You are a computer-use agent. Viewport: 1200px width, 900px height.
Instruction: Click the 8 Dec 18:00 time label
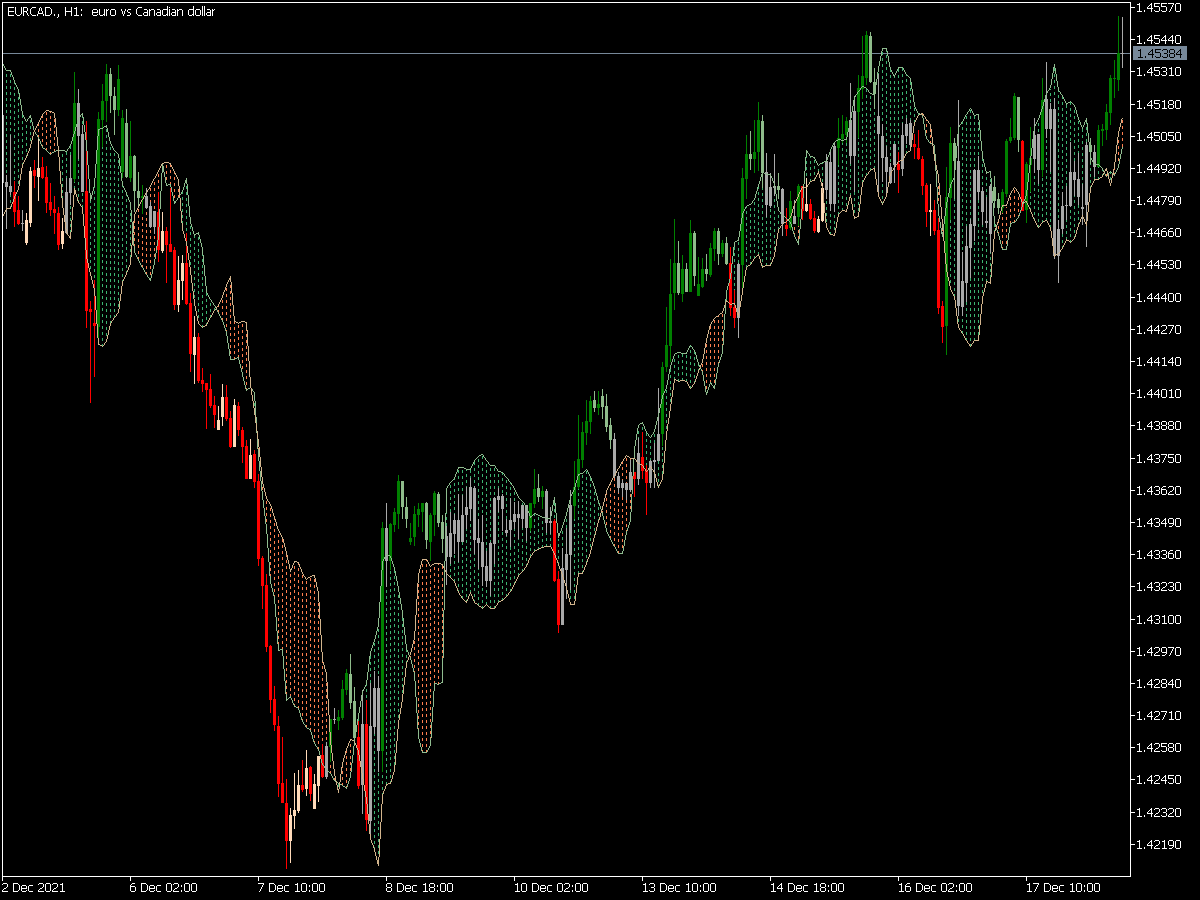pyautogui.click(x=419, y=887)
